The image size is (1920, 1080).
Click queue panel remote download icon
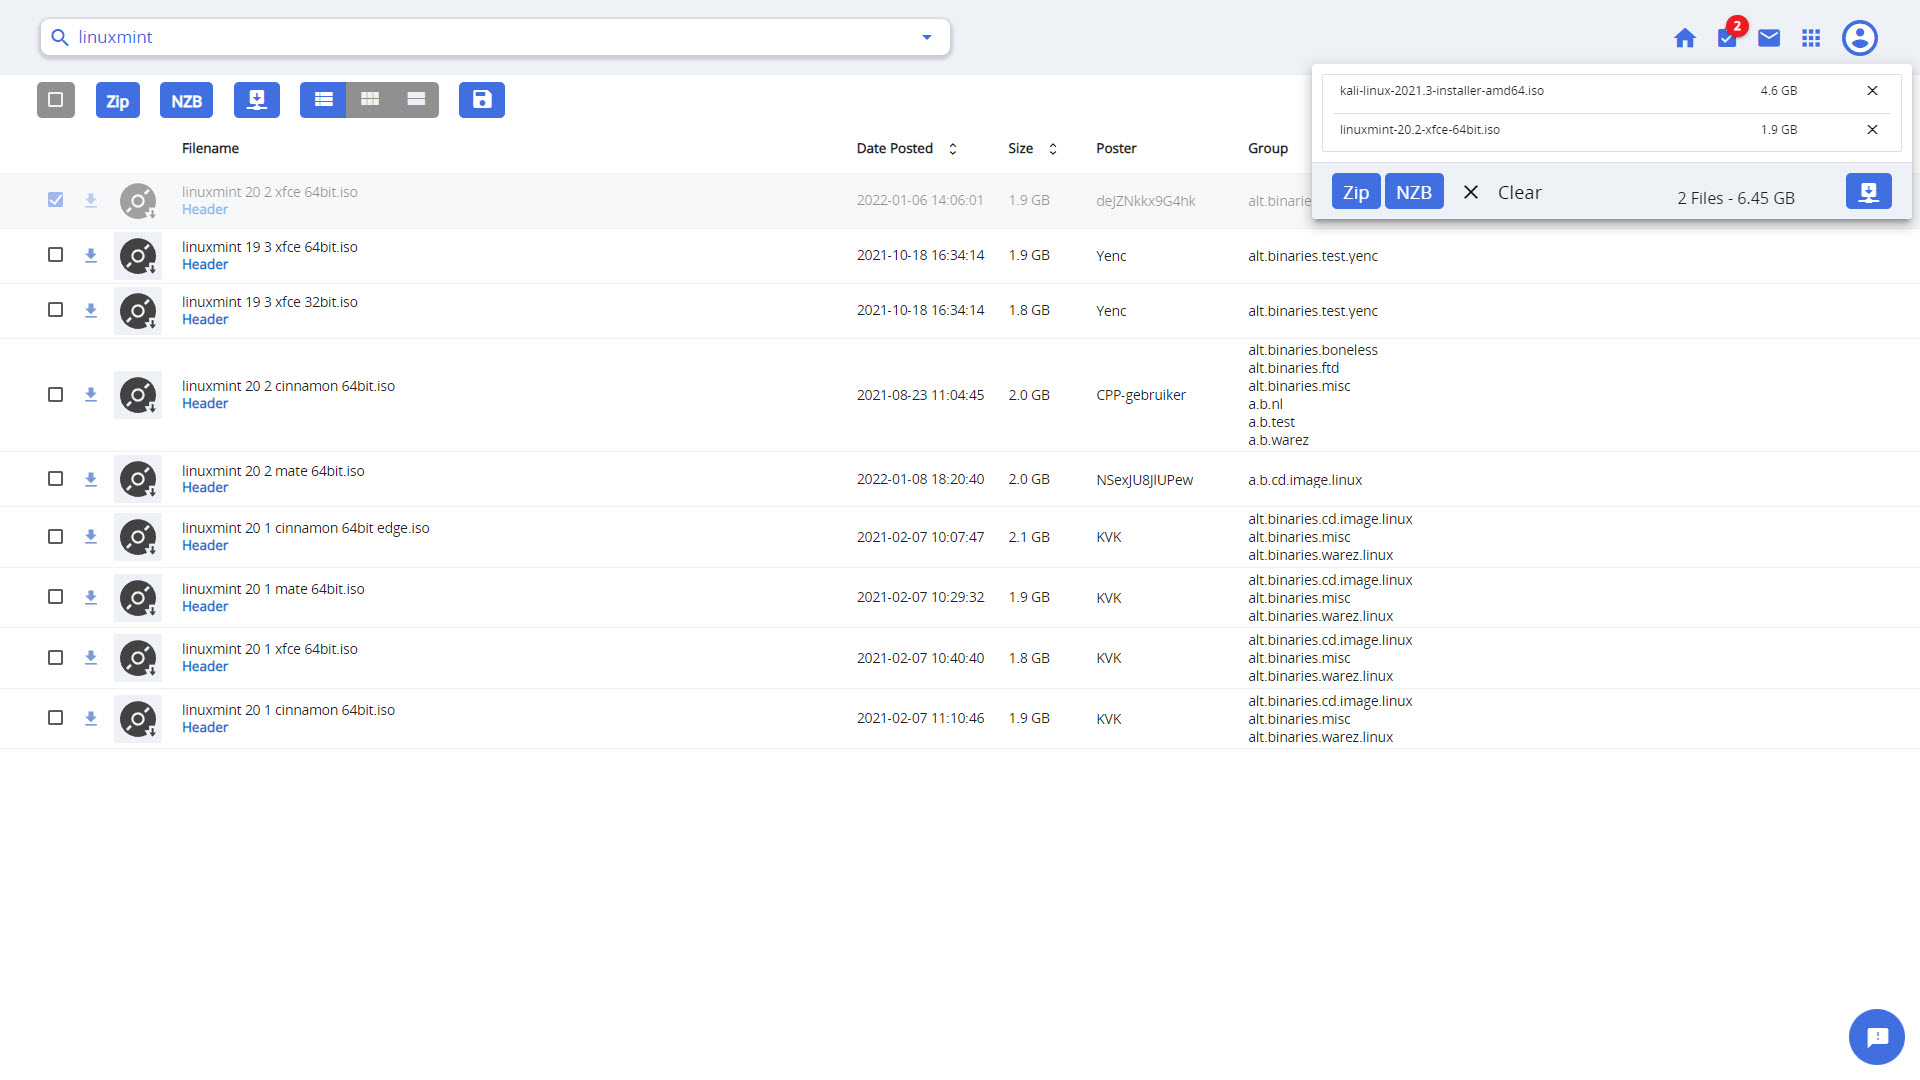(x=1869, y=191)
